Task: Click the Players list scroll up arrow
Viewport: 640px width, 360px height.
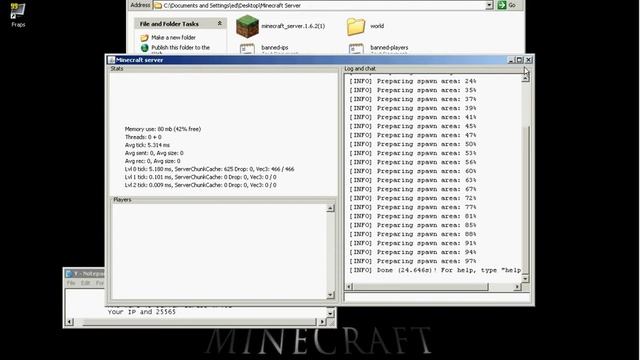Action: (331, 208)
